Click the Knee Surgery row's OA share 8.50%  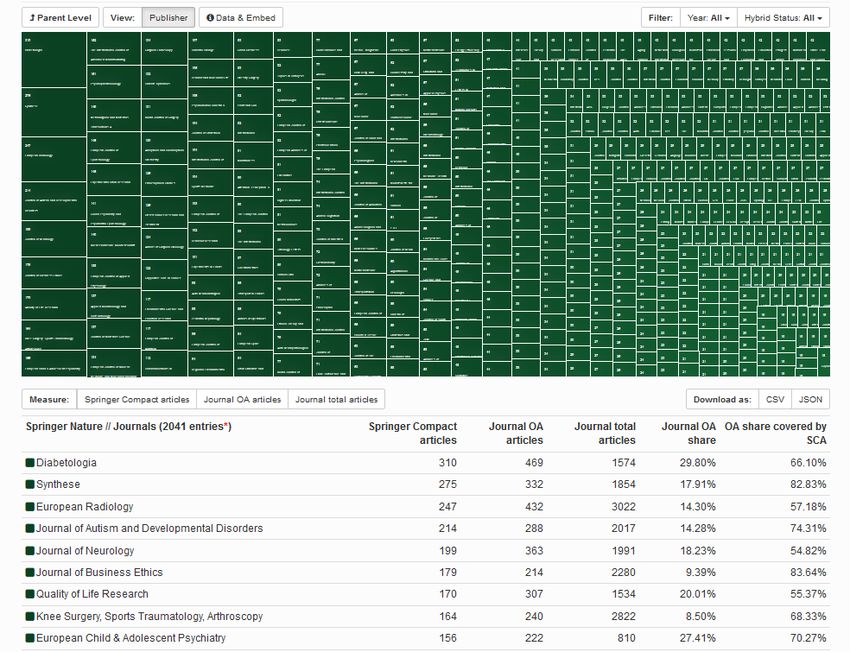(700, 616)
